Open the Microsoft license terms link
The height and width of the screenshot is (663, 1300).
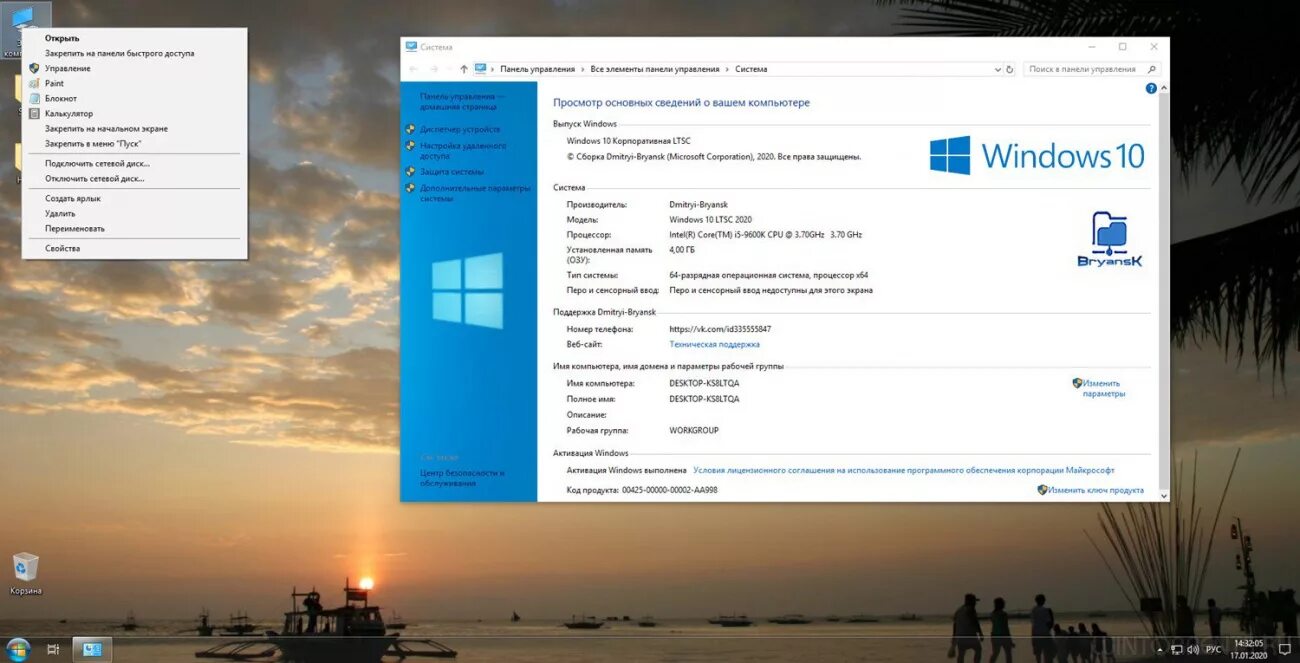(903, 470)
